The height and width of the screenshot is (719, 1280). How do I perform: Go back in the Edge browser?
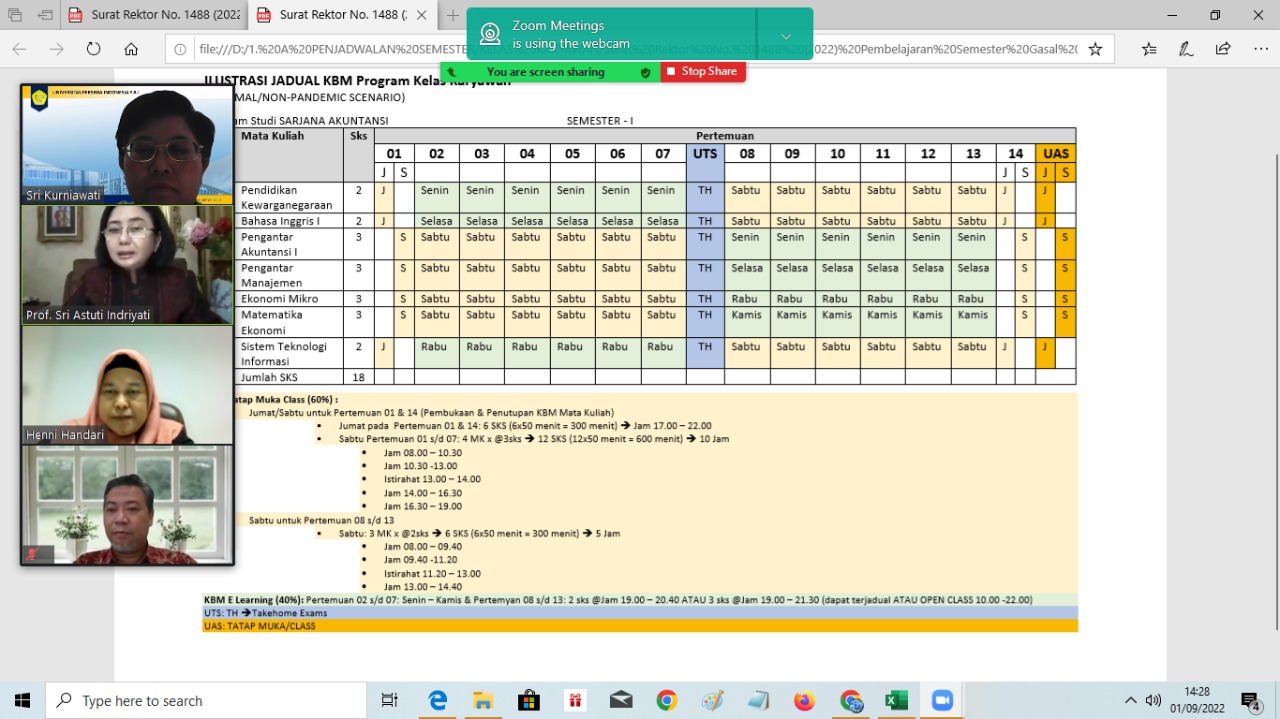[19, 49]
